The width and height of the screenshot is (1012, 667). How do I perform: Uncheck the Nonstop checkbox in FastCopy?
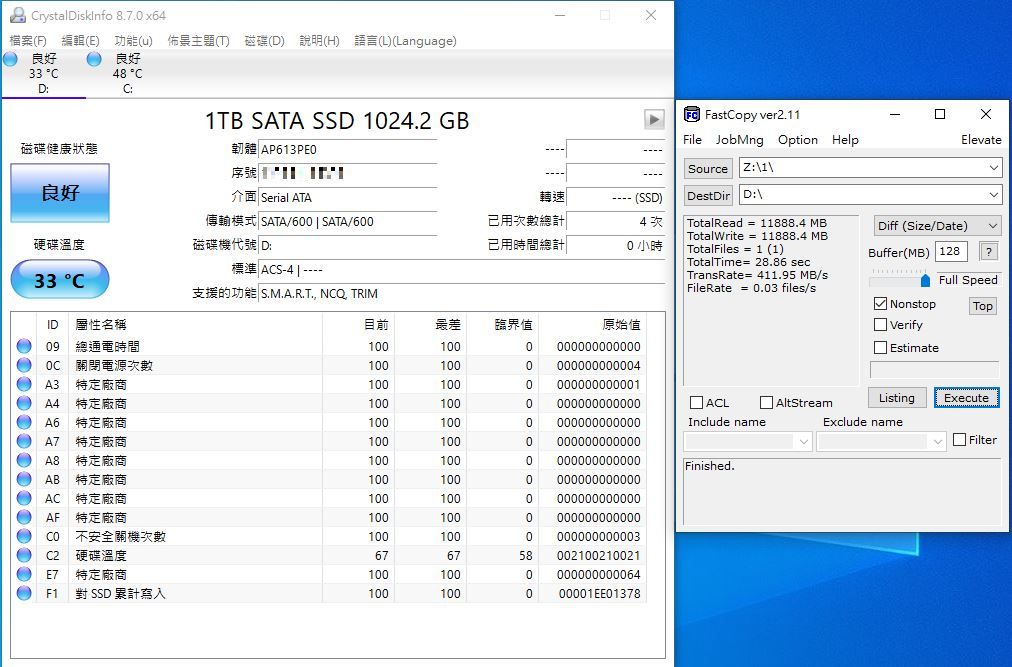pyautogui.click(x=880, y=303)
